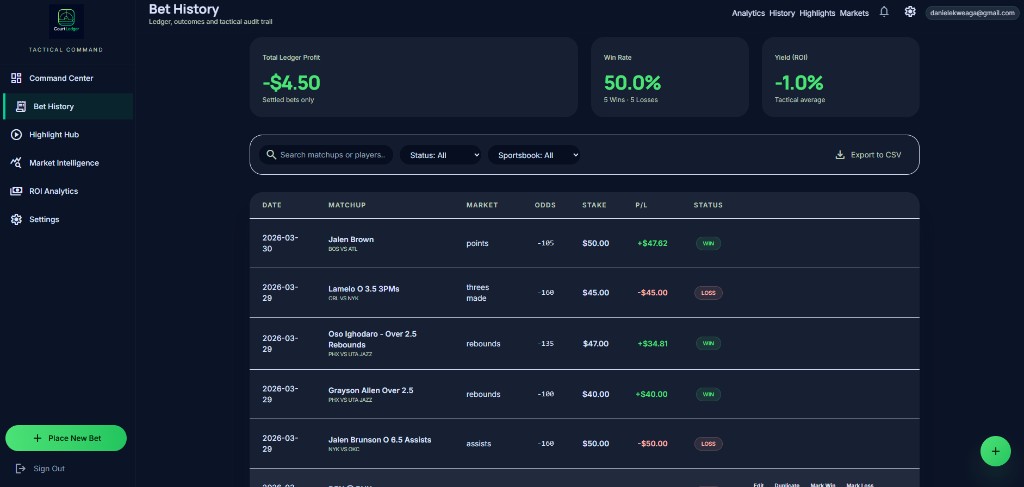Go to Markets in top navigation
Image resolution: width=1024 pixels, height=487 pixels.
[854, 13]
